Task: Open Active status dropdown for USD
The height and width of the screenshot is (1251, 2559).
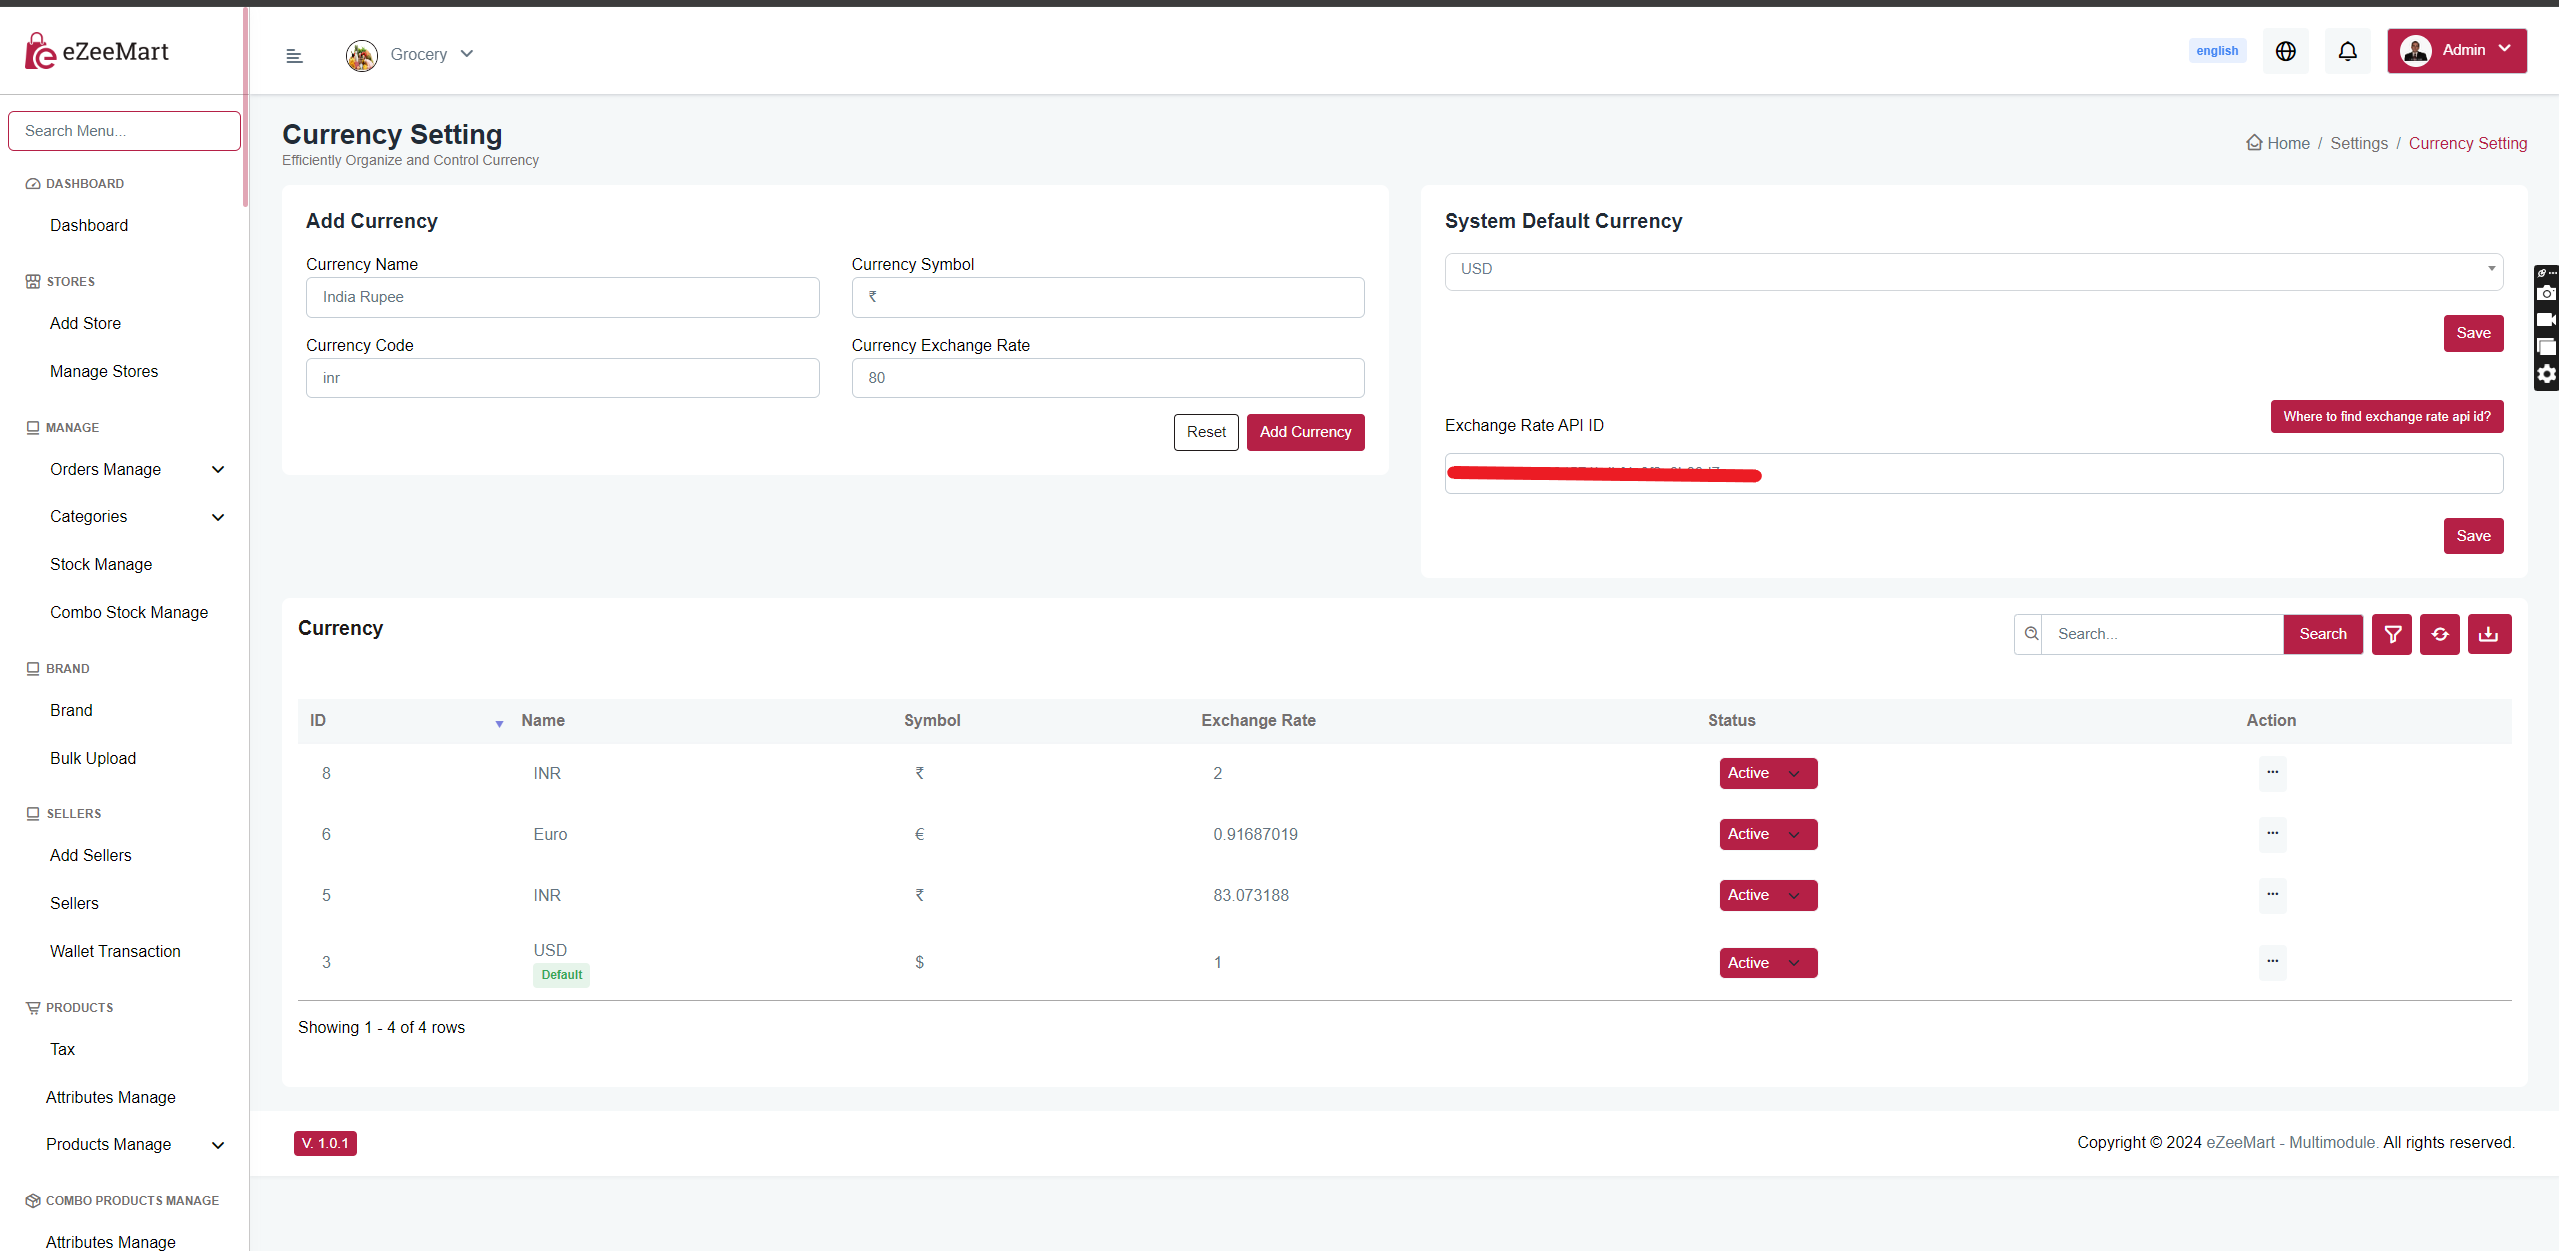Action: 1767,963
